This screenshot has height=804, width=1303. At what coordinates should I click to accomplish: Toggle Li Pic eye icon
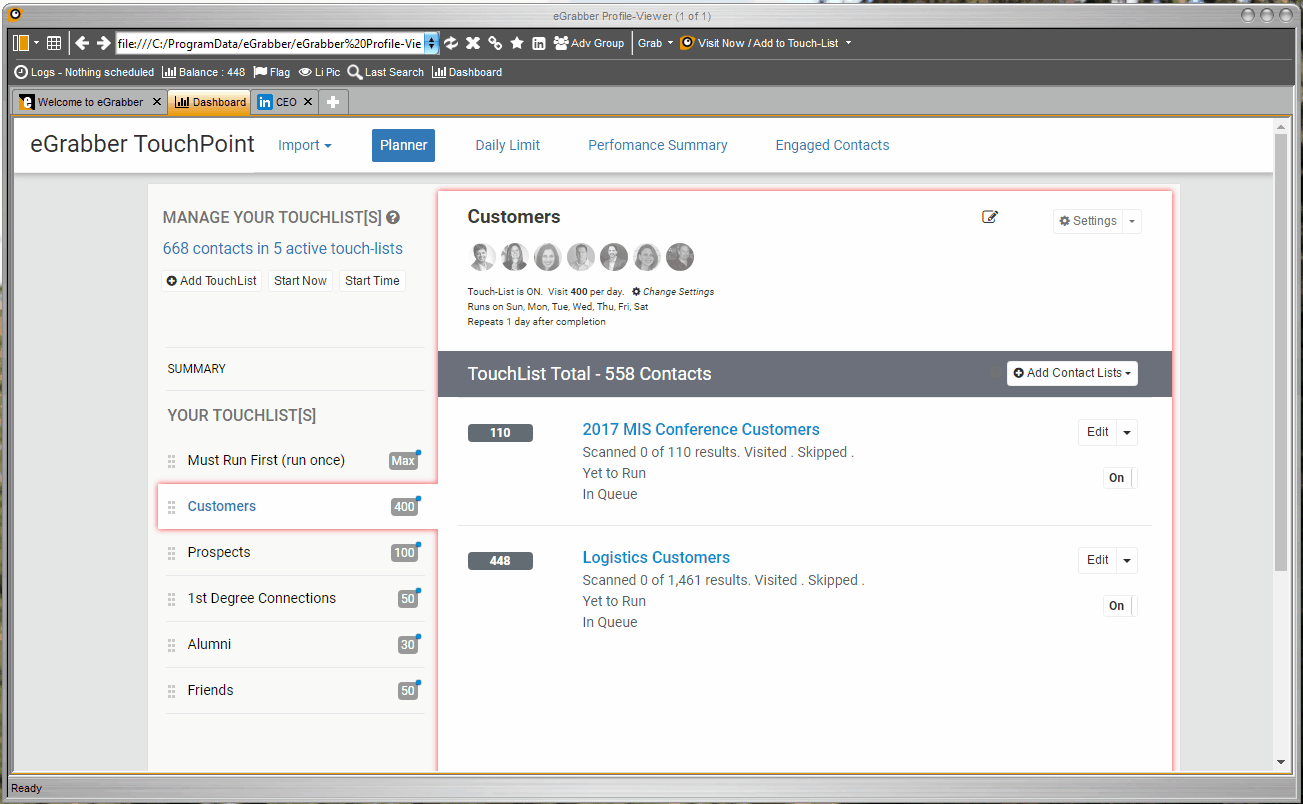(x=319, y=72)
